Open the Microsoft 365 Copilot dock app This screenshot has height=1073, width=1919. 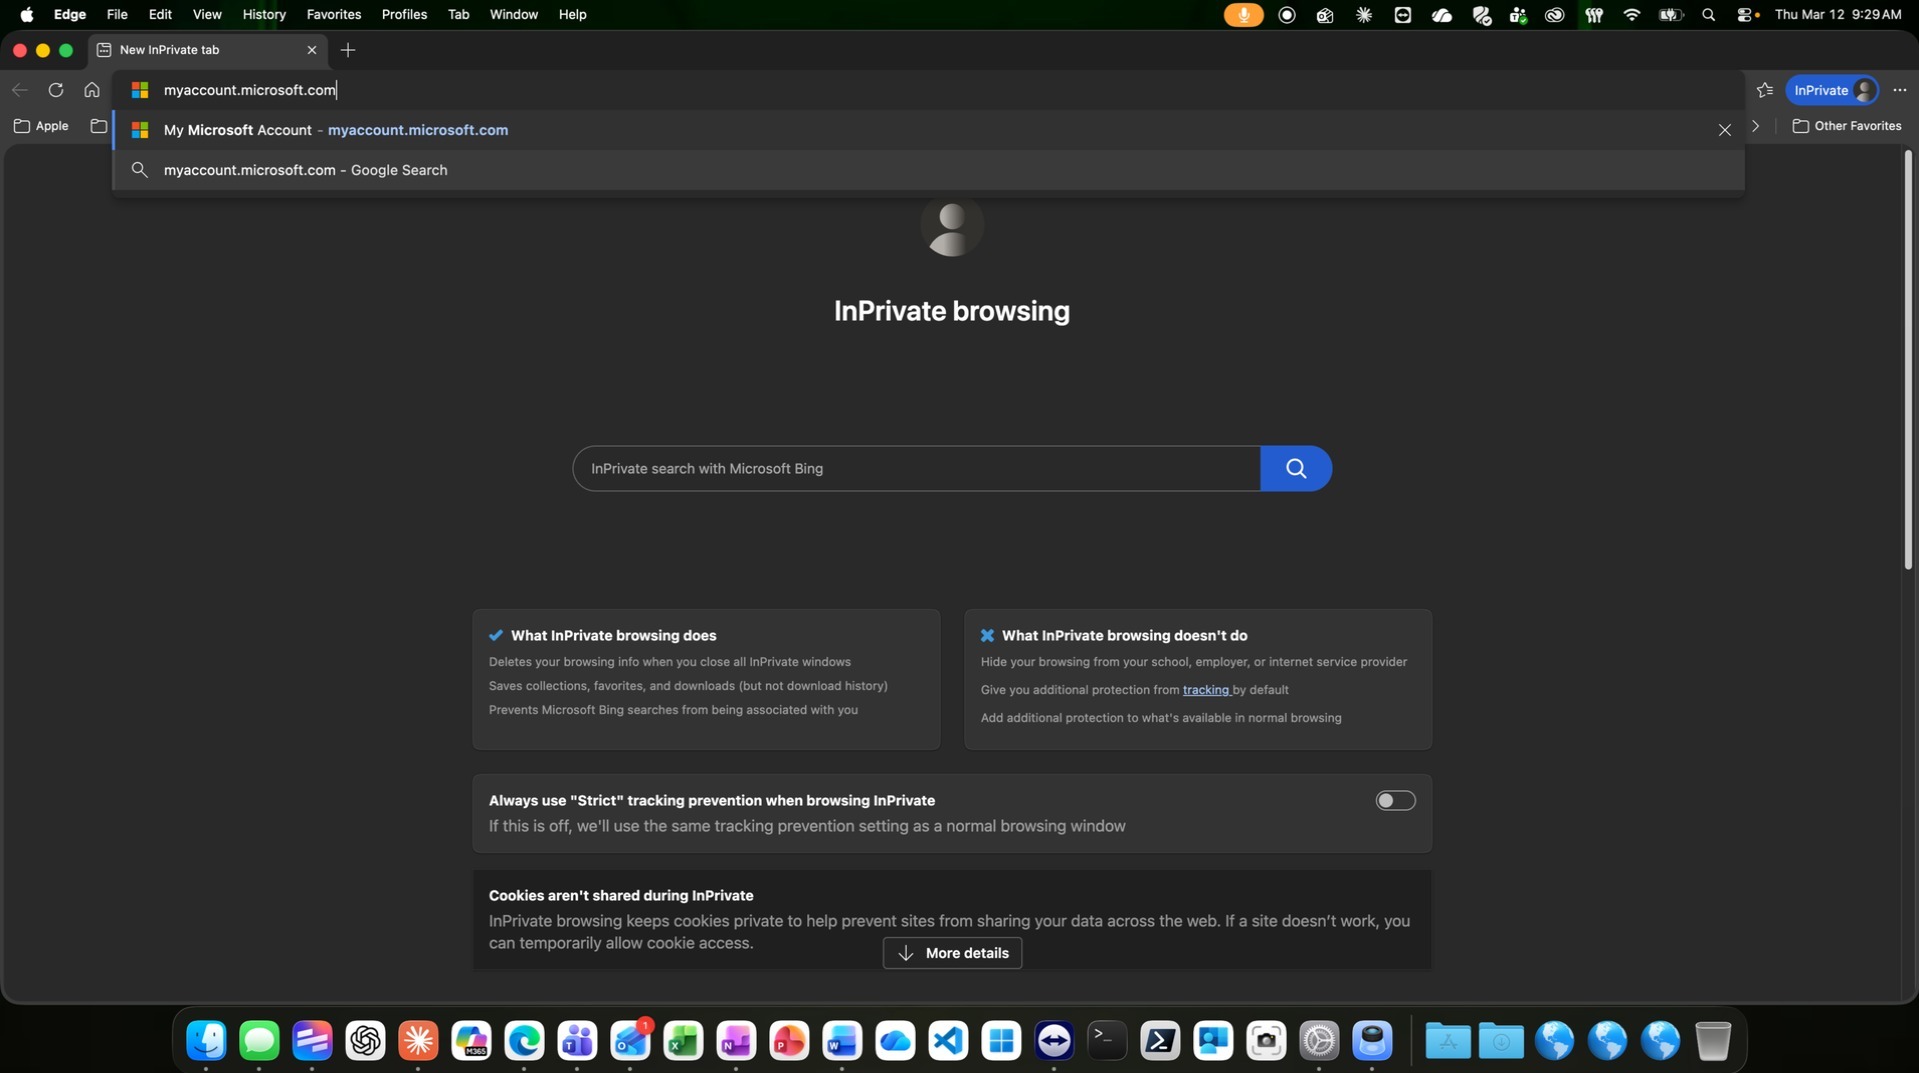point(472,1041)
